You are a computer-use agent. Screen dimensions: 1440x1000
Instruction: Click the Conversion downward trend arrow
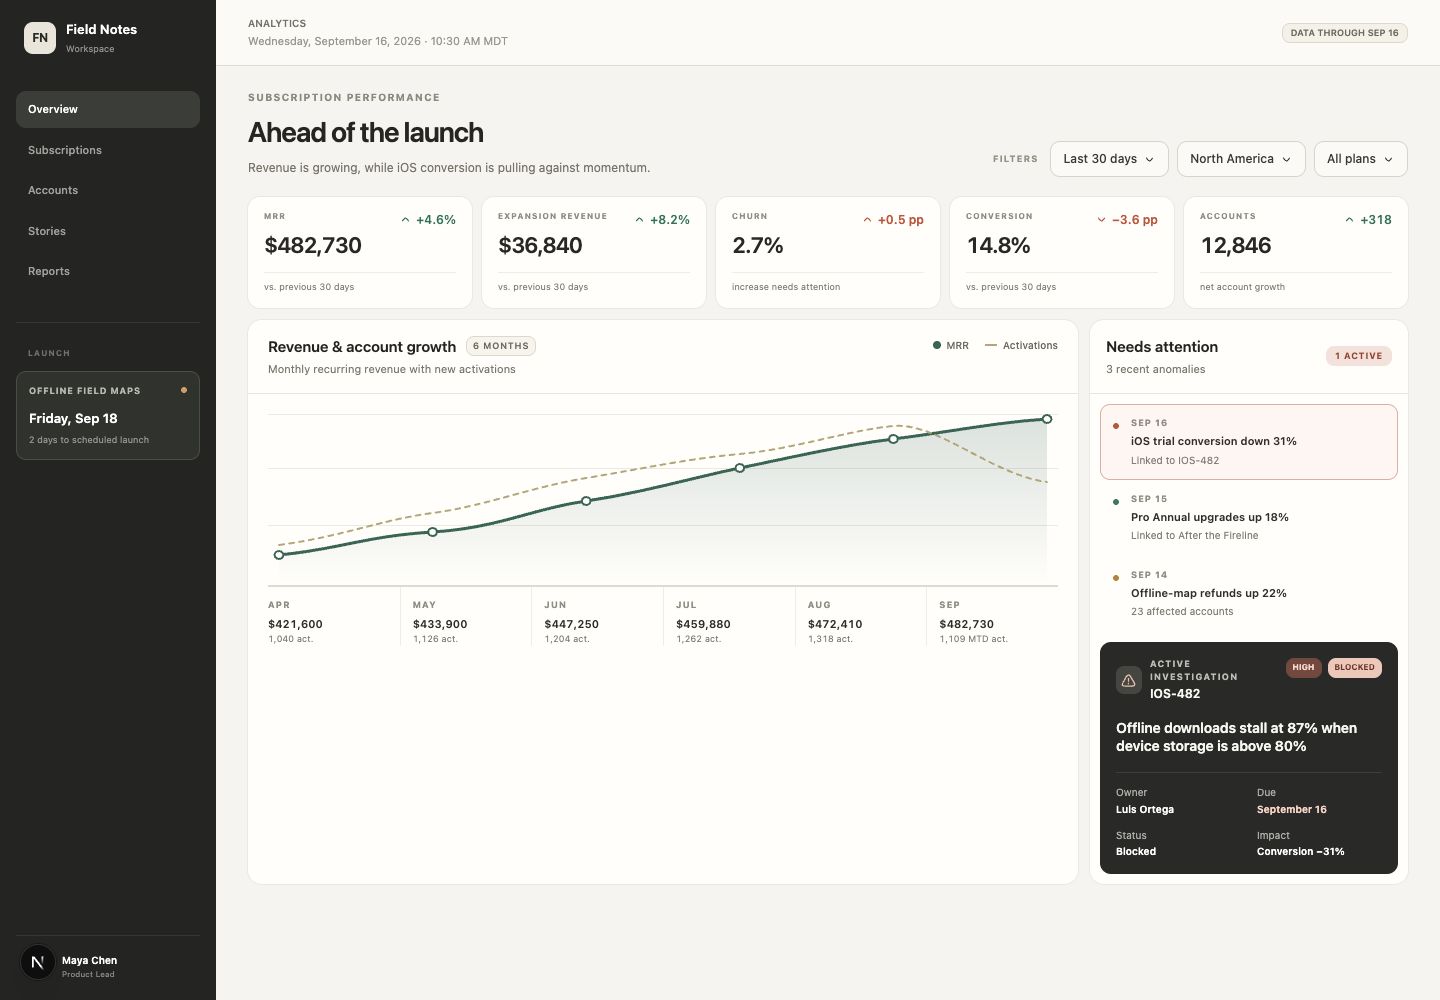[1101, 220]
